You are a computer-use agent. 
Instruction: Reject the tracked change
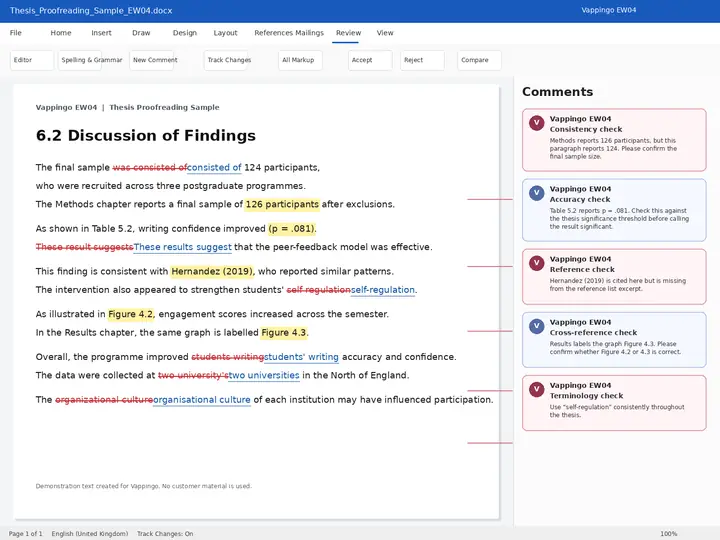point(422,60)
